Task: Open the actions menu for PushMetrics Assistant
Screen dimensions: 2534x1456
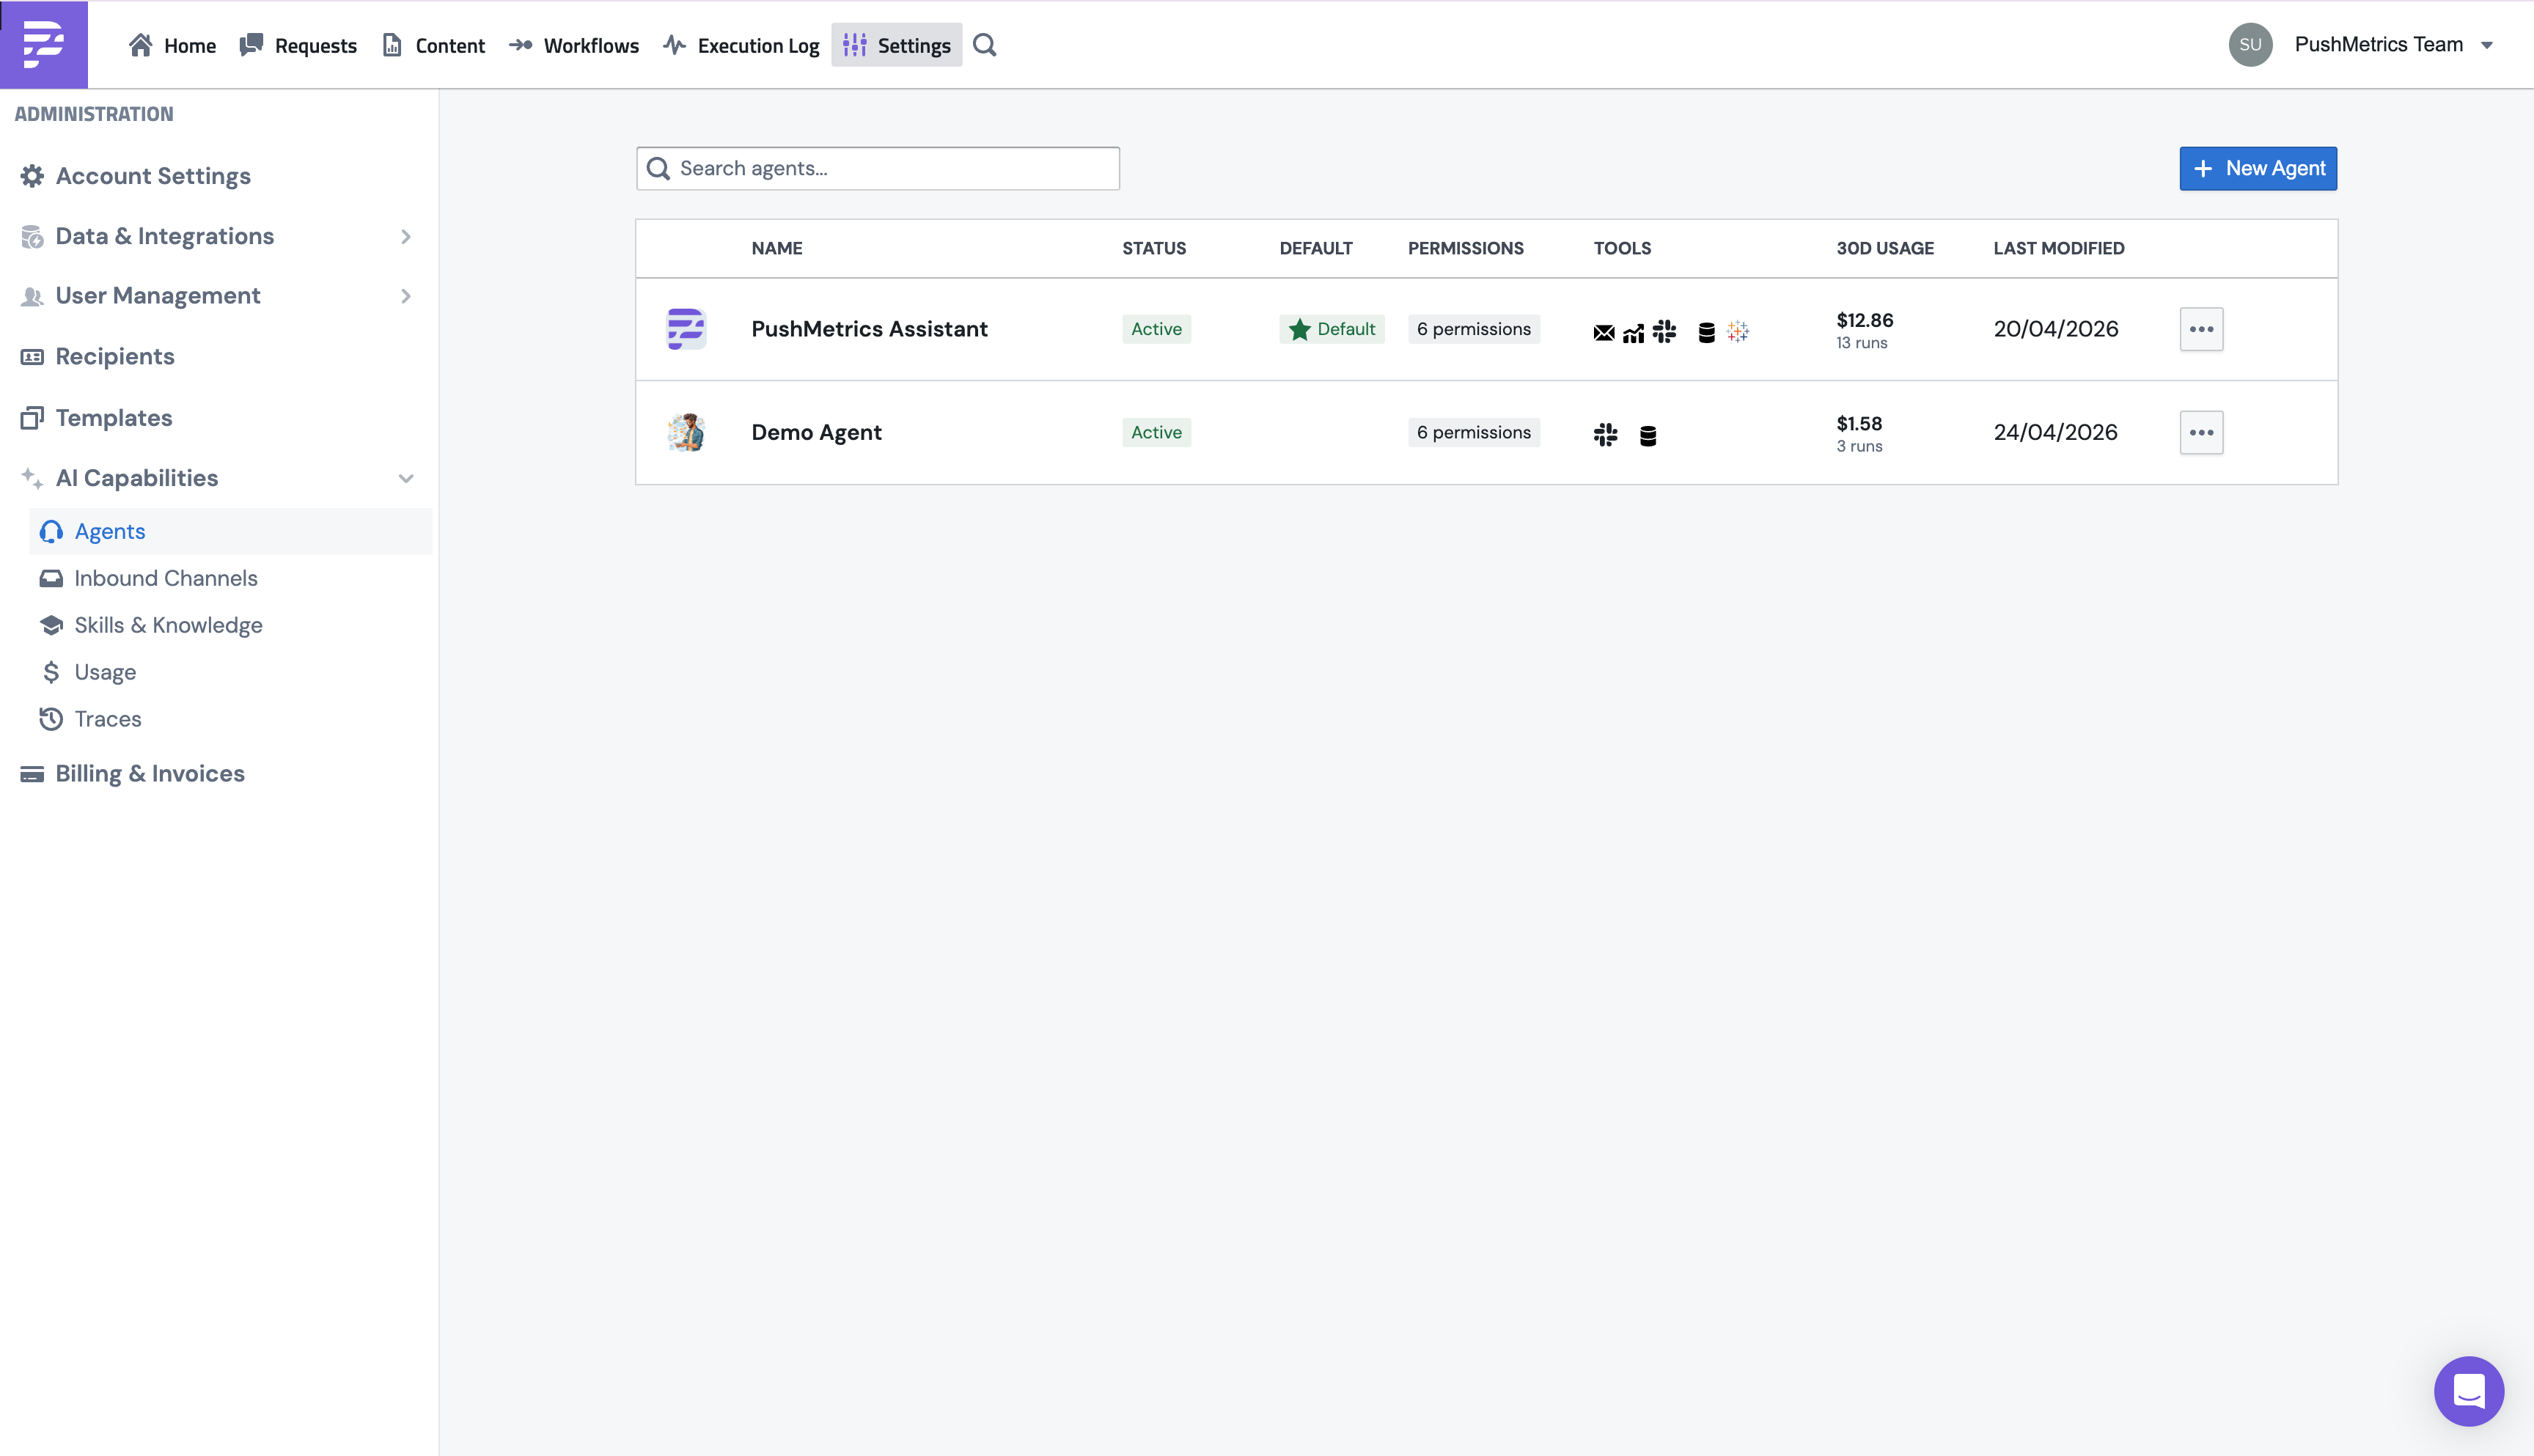Action: coord(2201,329)
